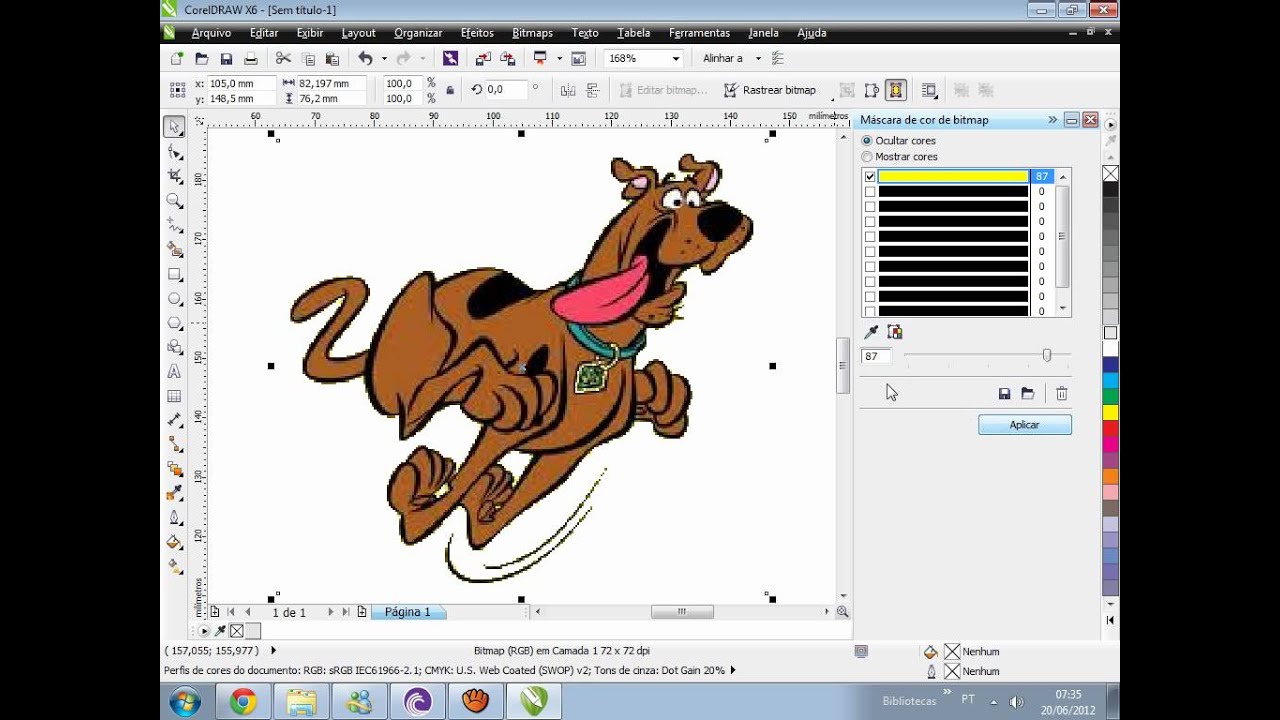Click the mirror horizontally icon
Viewport: 1280px width, 720px height.
(568, 90)
